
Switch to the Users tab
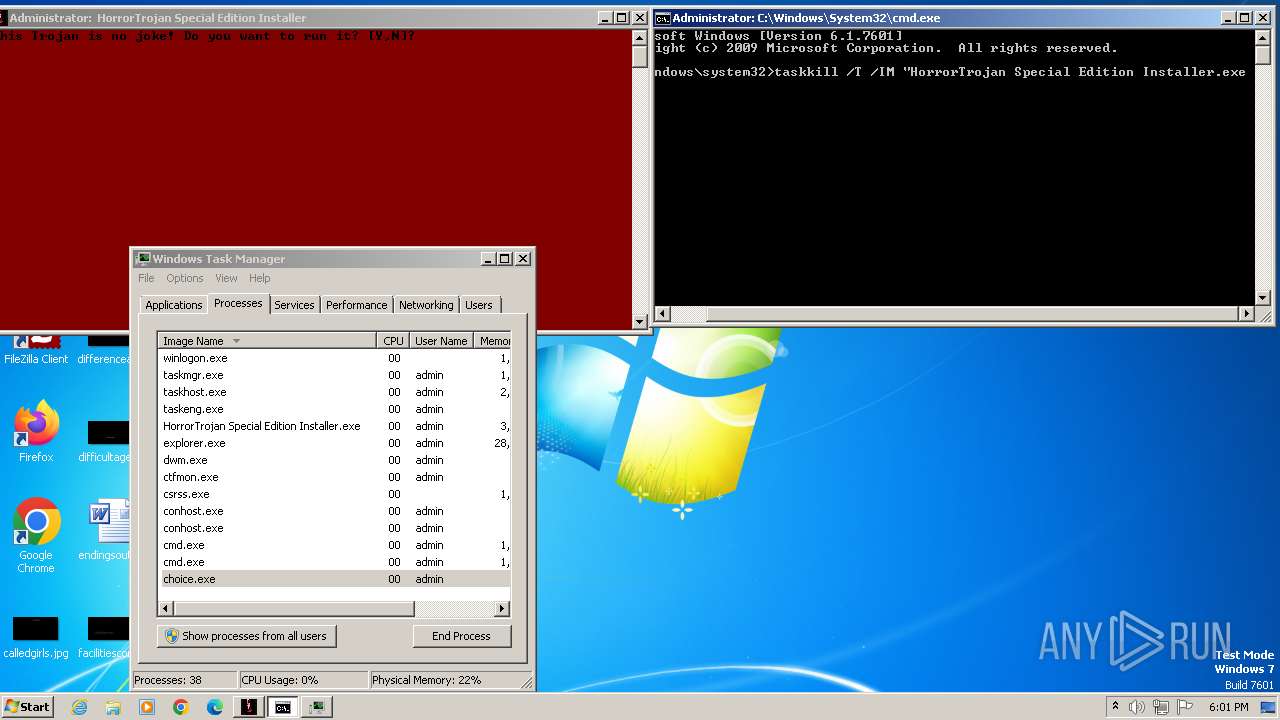click(x=479, y=305)
